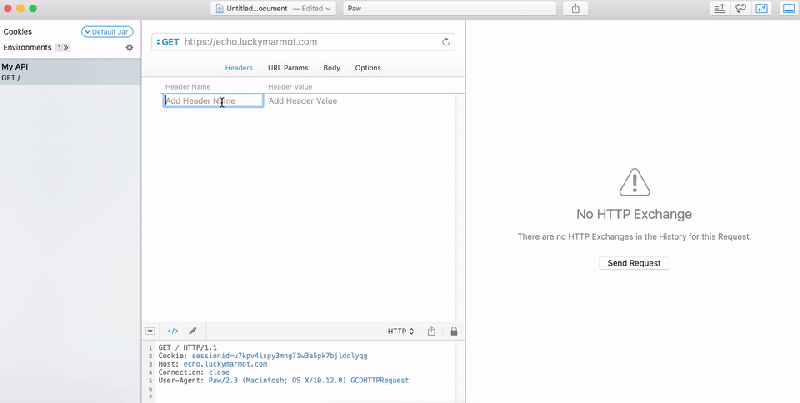This screenshot has height=403, width=800.
Task: Click the lock icon in code bar
Action: (x=454, y=331)
